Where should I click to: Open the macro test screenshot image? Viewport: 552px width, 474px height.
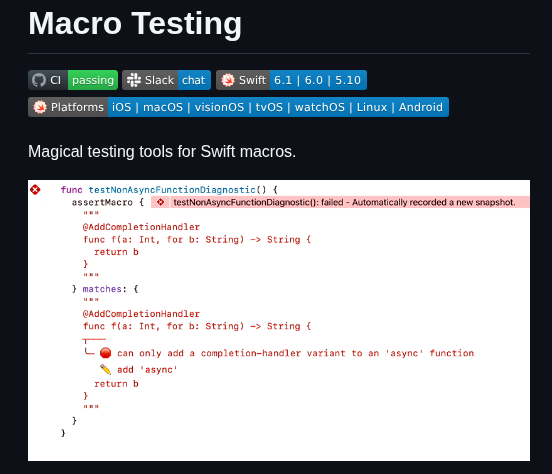pos(279,320)
